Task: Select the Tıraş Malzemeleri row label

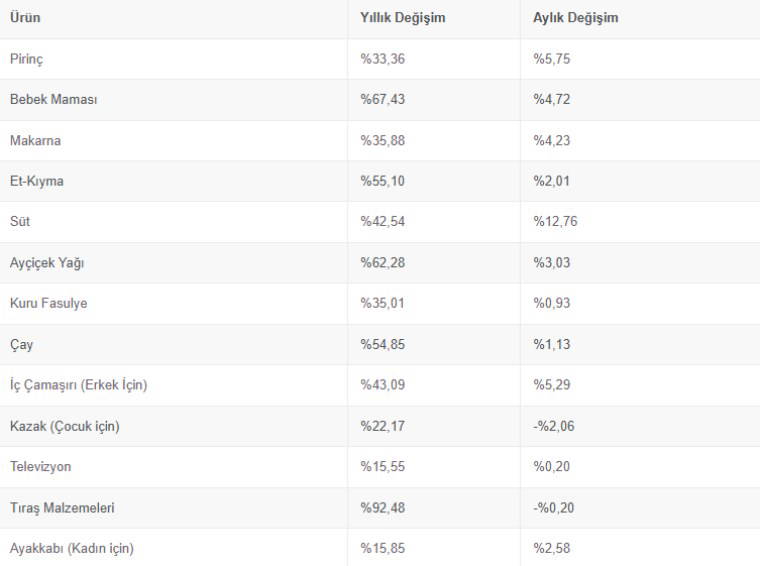Action: 62,508
